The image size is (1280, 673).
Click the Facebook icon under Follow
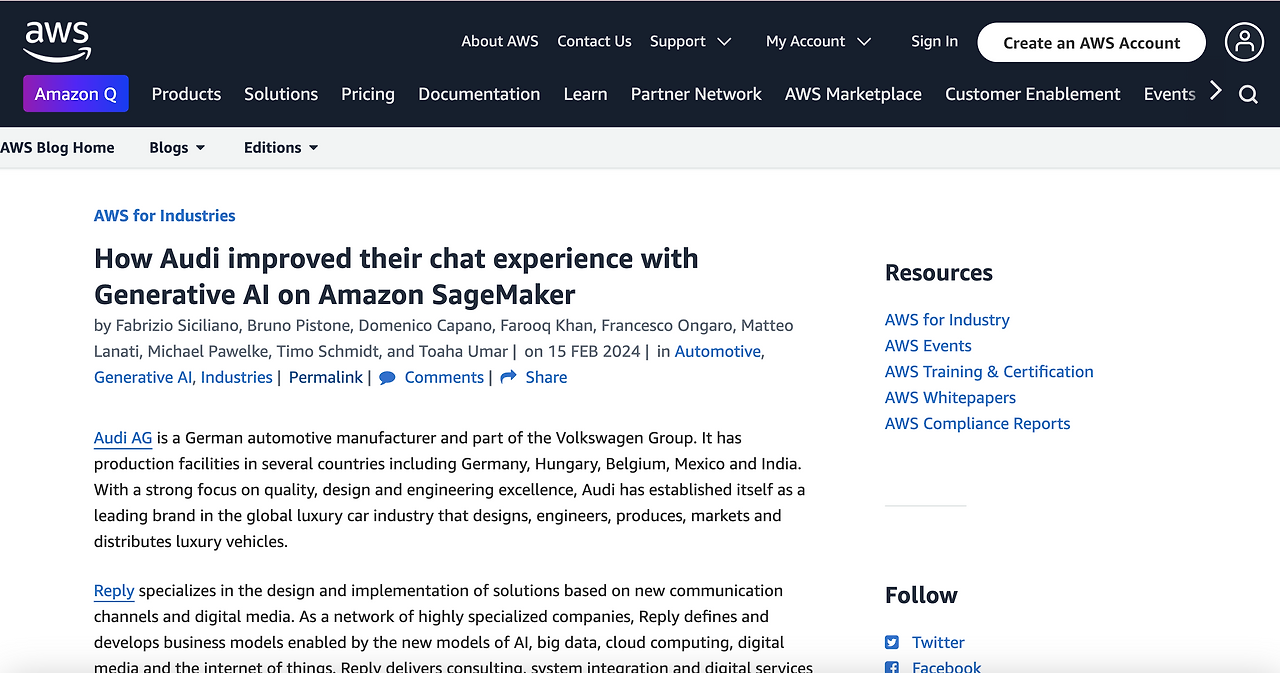pos(892,667)
